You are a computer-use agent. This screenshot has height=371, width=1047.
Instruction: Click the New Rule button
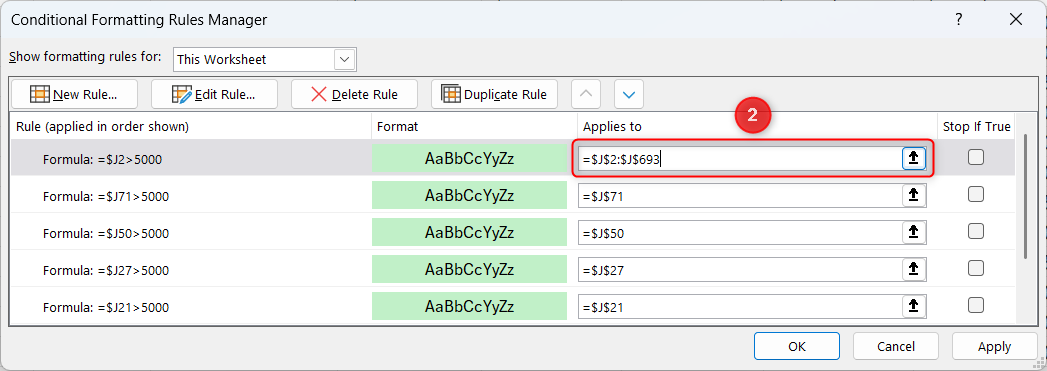74,94
